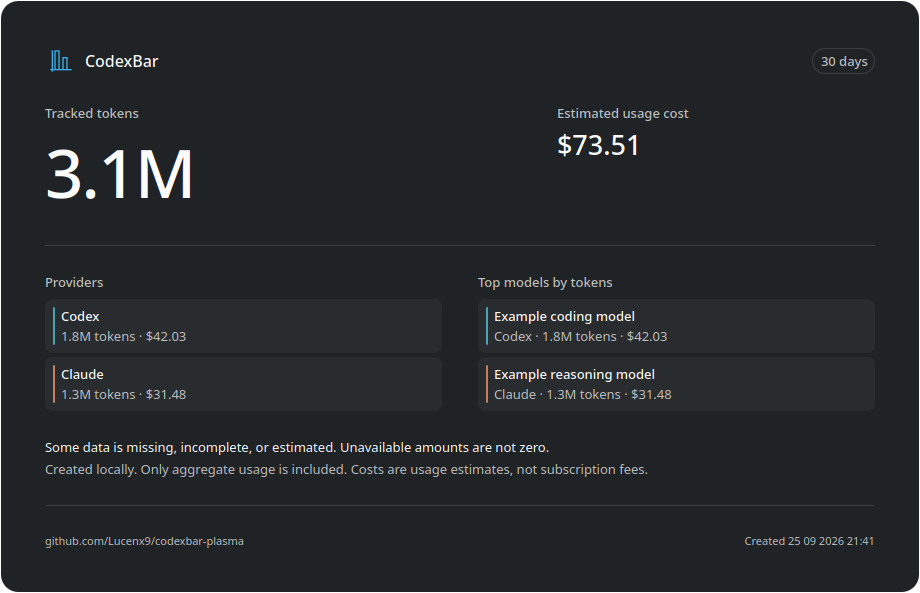Screen dimensions: 920x593
Task: Click the 1.8M tokens · $42.03 line under Codex provider
Action: click(124, 336)
